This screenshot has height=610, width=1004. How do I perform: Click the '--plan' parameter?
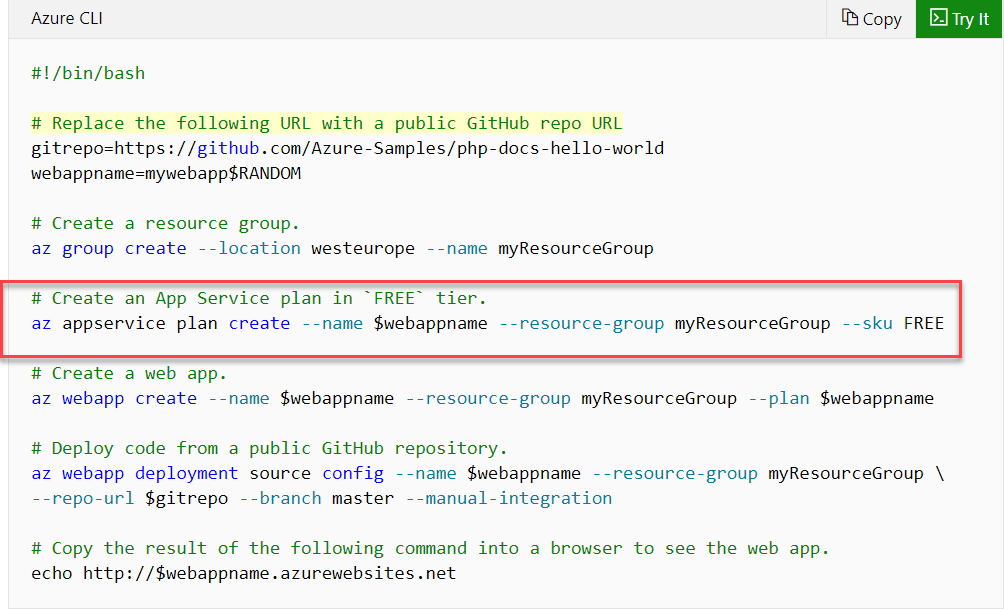click(779, 398)
